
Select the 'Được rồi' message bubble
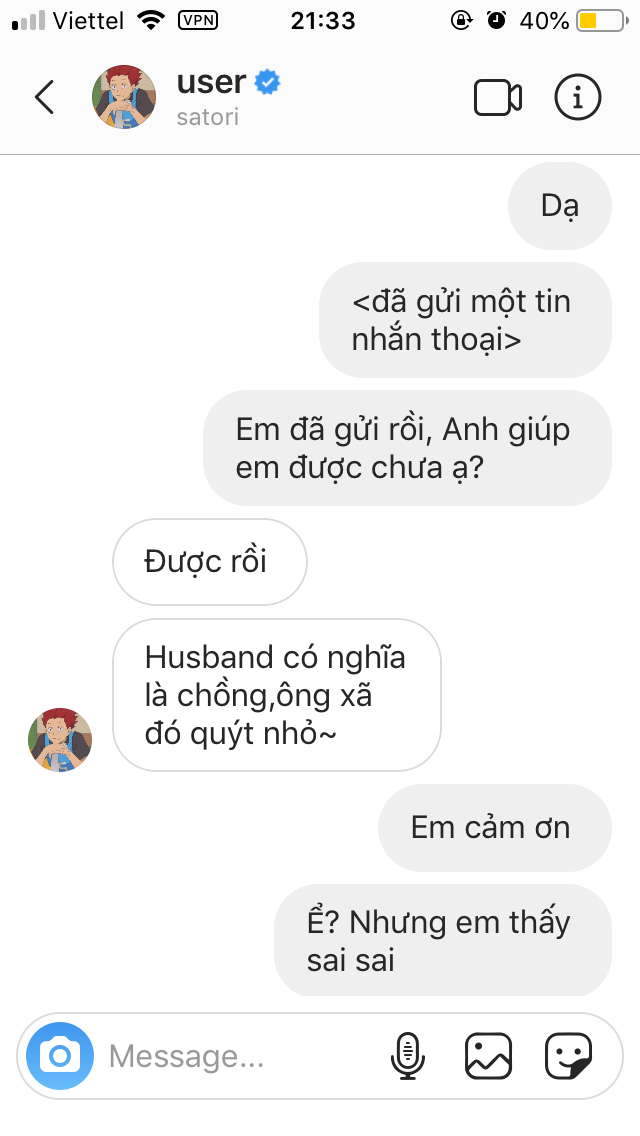tap(209, 561)
